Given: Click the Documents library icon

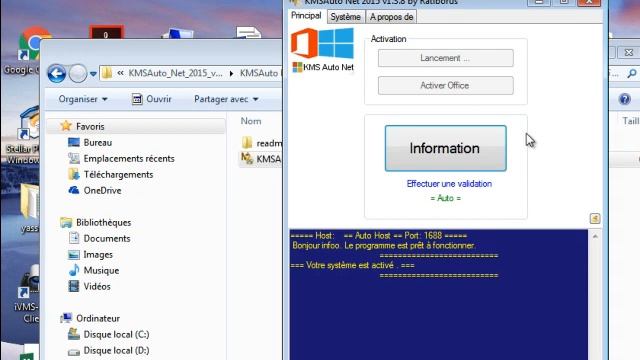Looking at the screenshot, I should 73,238.
